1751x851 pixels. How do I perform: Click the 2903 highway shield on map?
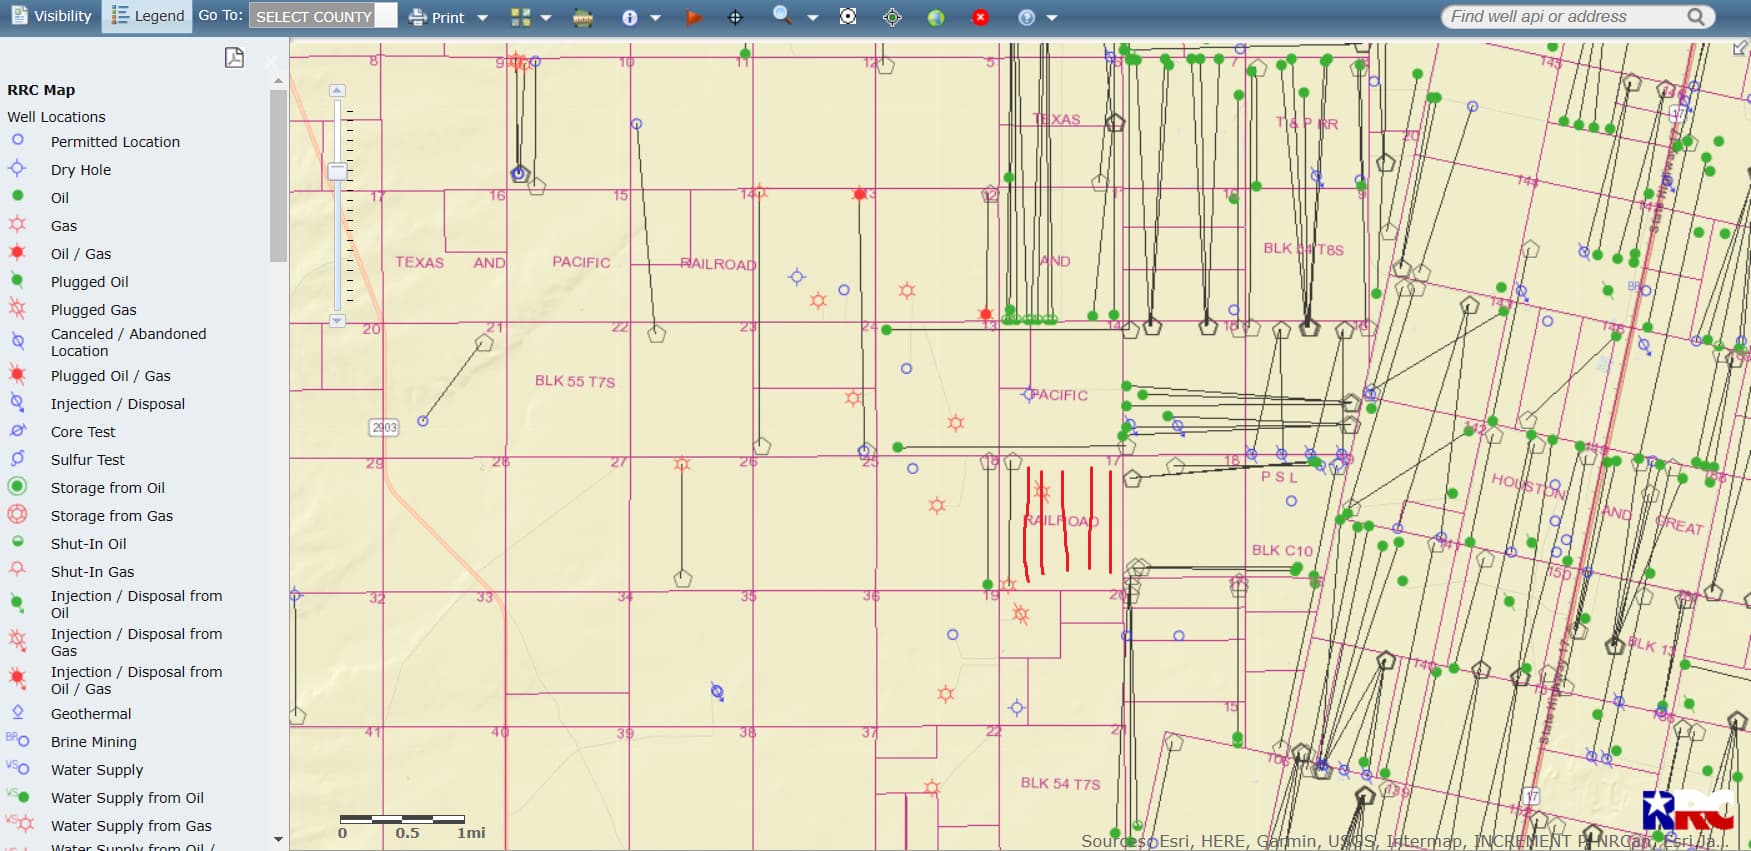pyautogui.click(x=384, y=427)
